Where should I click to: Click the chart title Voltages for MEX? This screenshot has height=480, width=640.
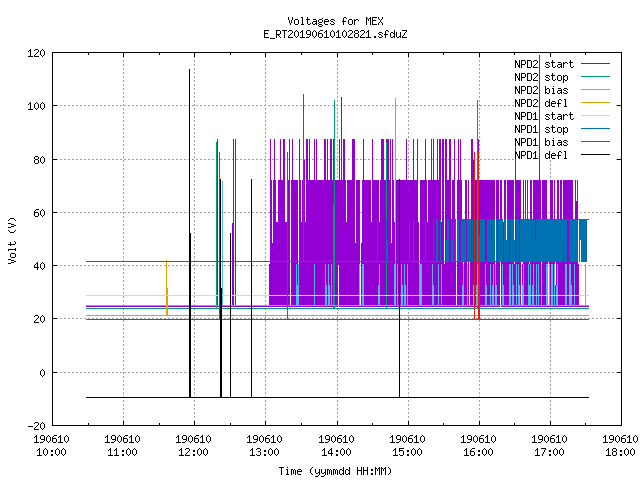pos(336,21)
